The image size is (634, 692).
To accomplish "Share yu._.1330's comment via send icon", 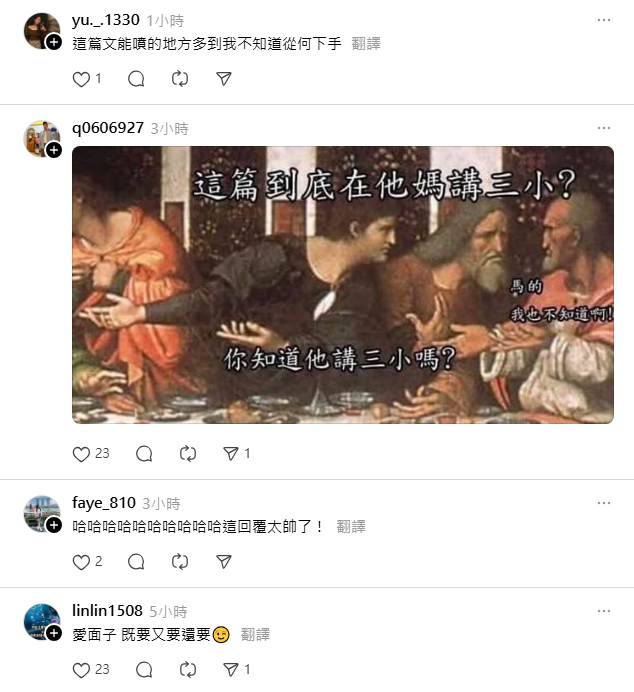I will [224, 79].
